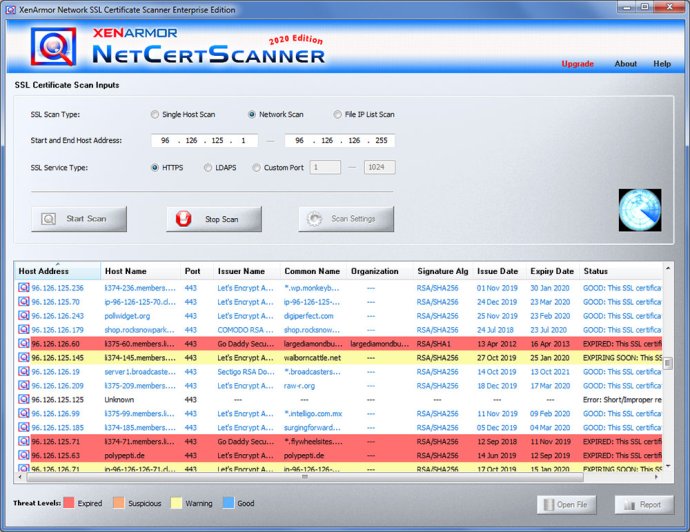Click the row icon for 96.126.125.63
The height and width of the screenshot is (532, 690).
click(x=23, y=455)
